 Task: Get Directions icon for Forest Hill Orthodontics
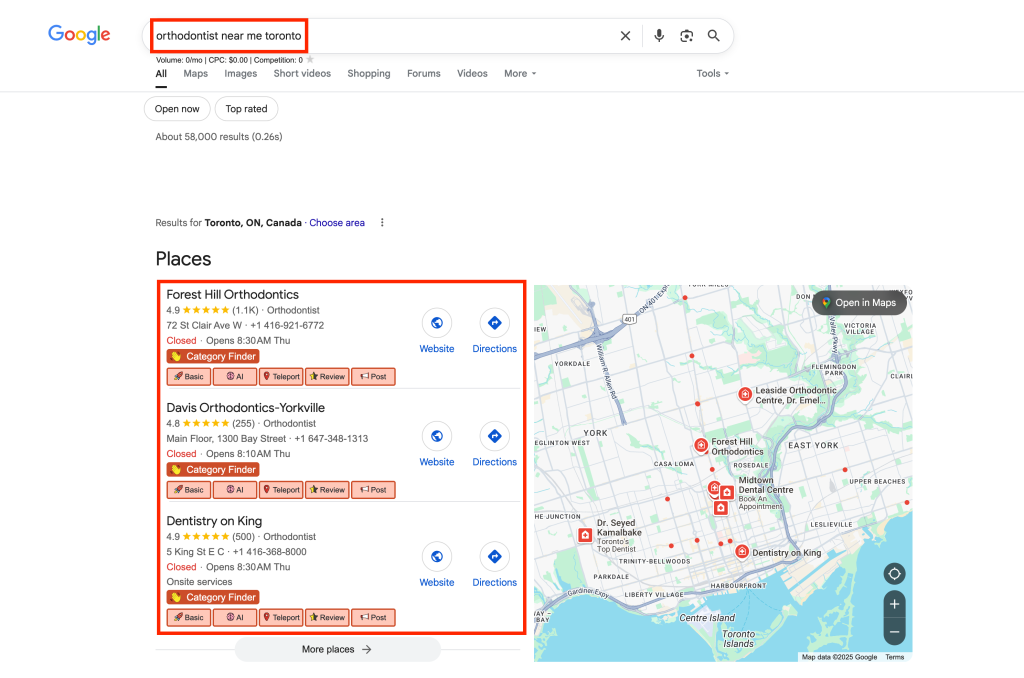tap(494, 323)
